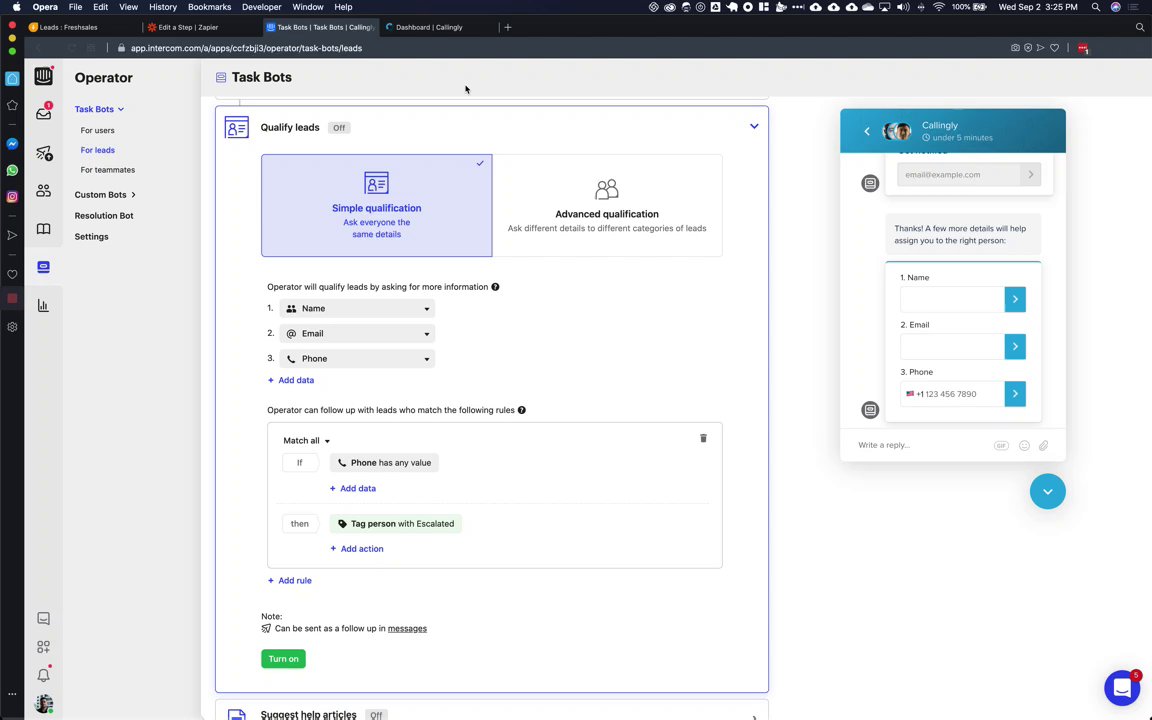
Task: Switch to Edit a Step Zapier tab
Action: [201, 27]
